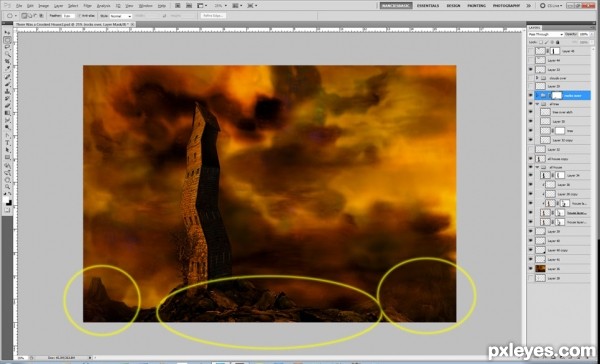
Task: Launch Bridge from the application bar
Action: 178,6
